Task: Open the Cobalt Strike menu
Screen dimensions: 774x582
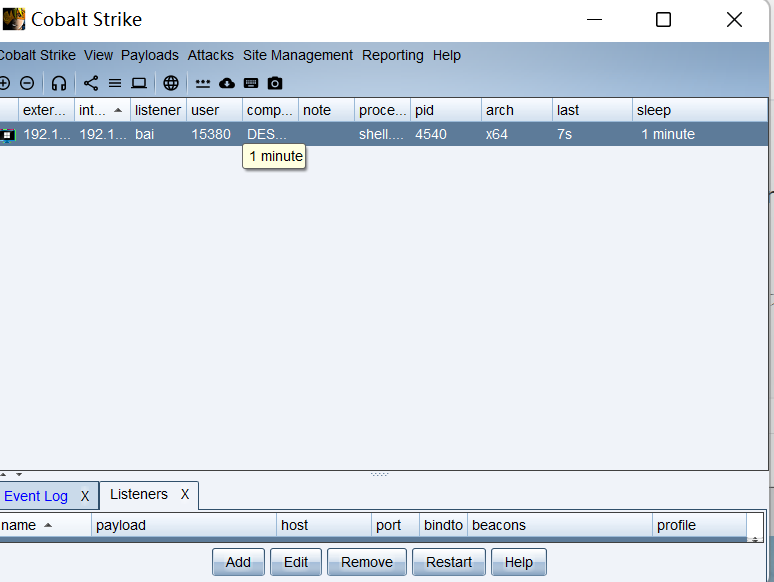Action: [38, 55]
